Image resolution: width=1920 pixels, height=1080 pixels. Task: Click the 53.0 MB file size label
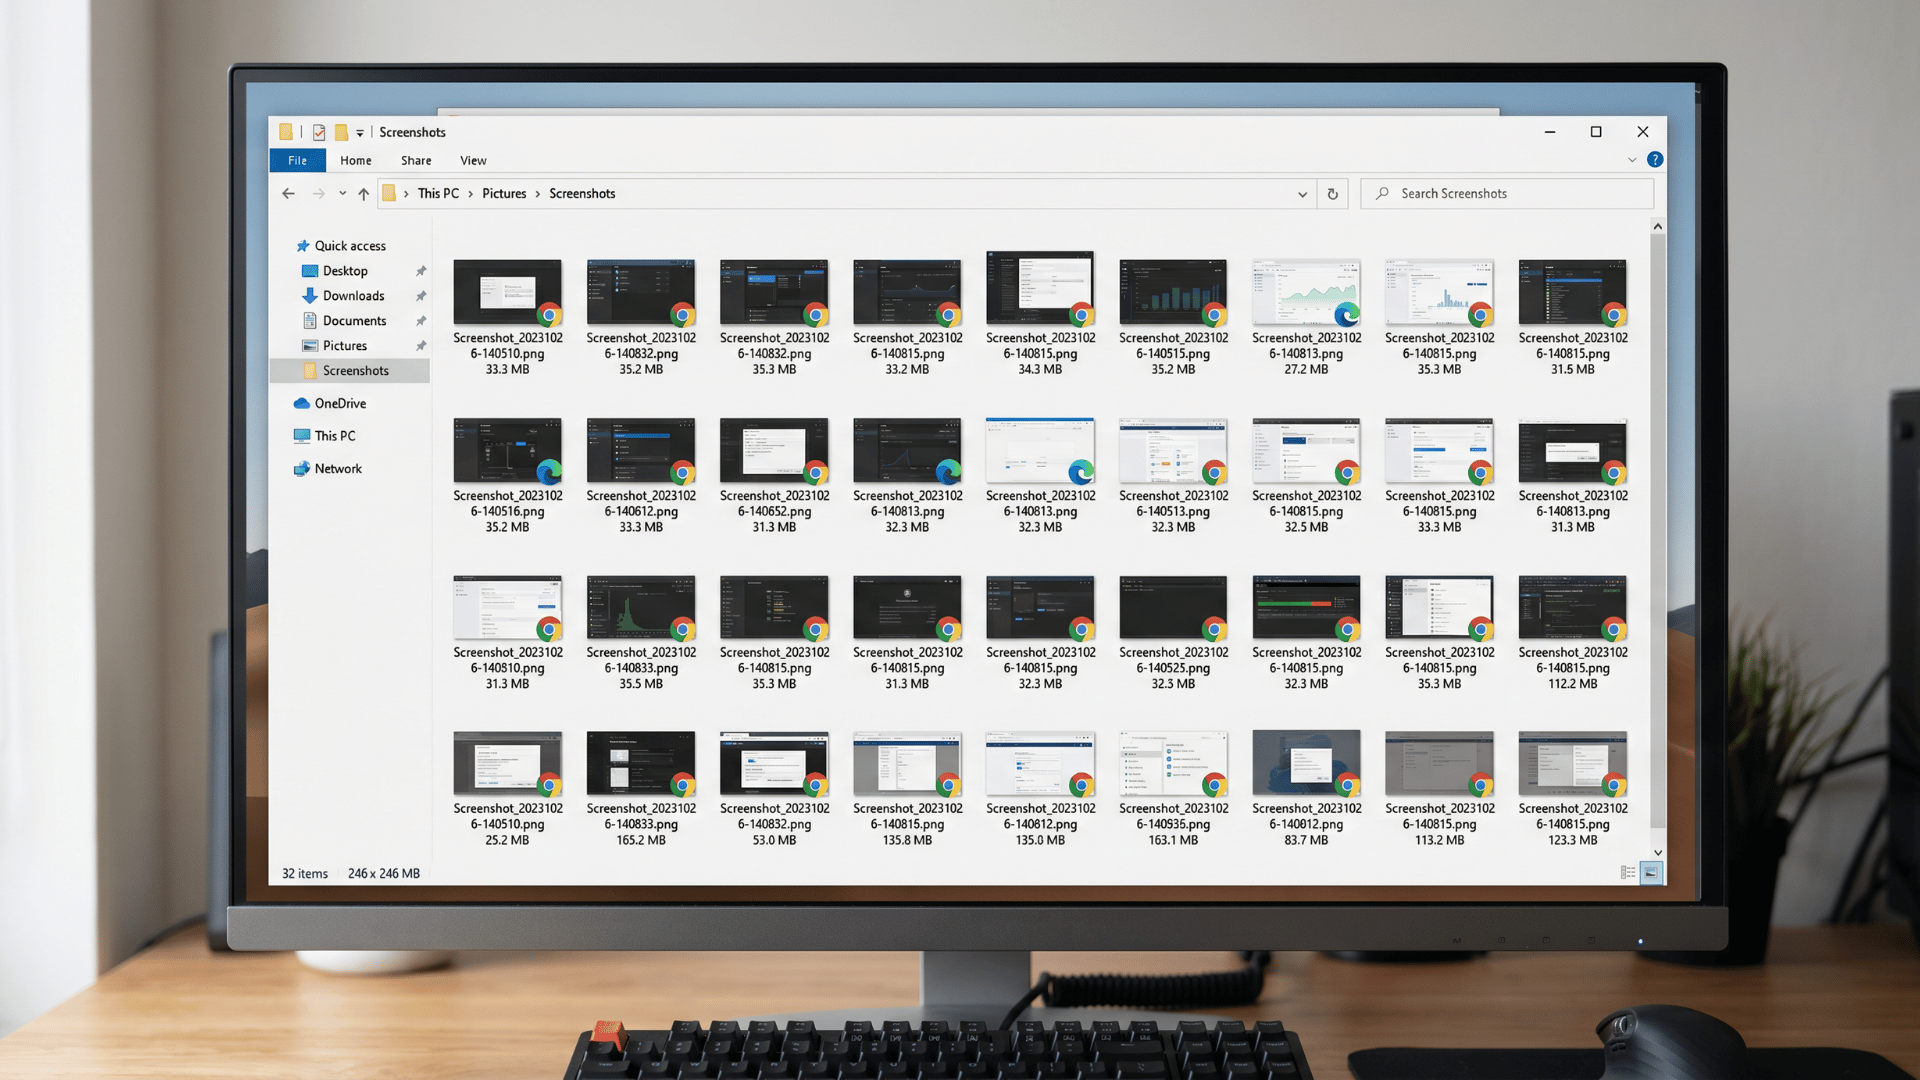[774, 841]
